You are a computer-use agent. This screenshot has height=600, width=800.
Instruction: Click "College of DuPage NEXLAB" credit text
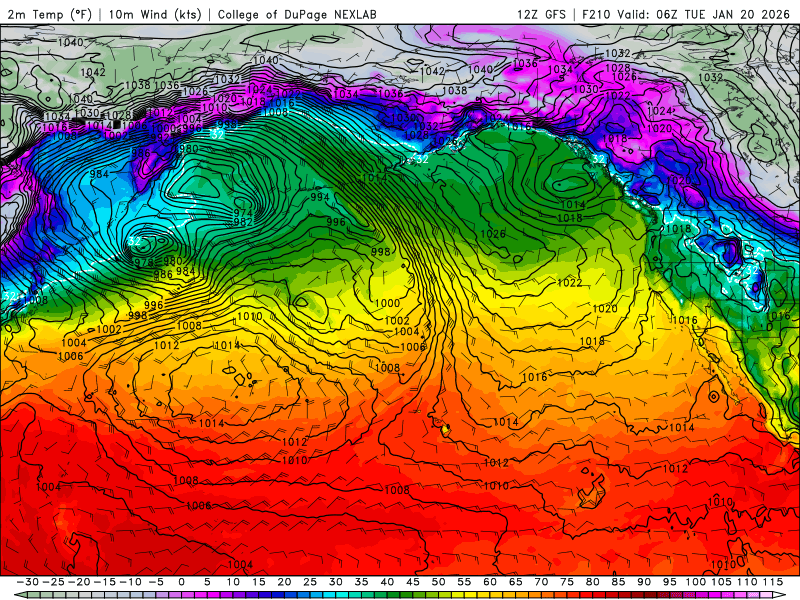point(297,14)
